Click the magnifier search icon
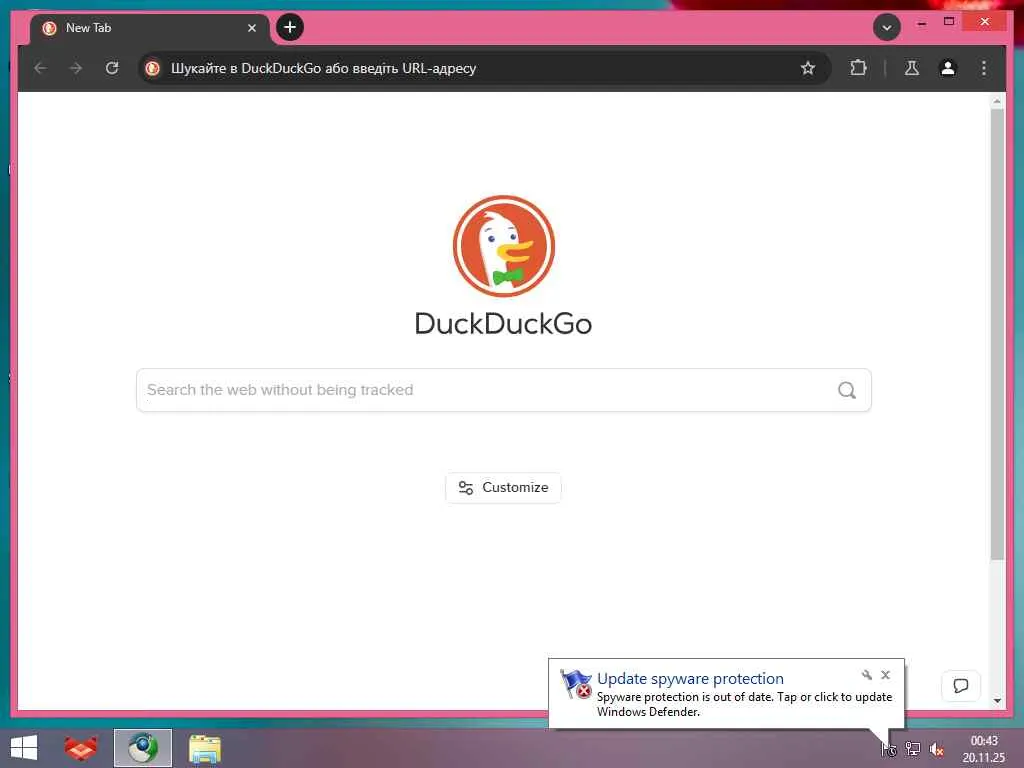The image size is (1024, 768). coord(847,390)
